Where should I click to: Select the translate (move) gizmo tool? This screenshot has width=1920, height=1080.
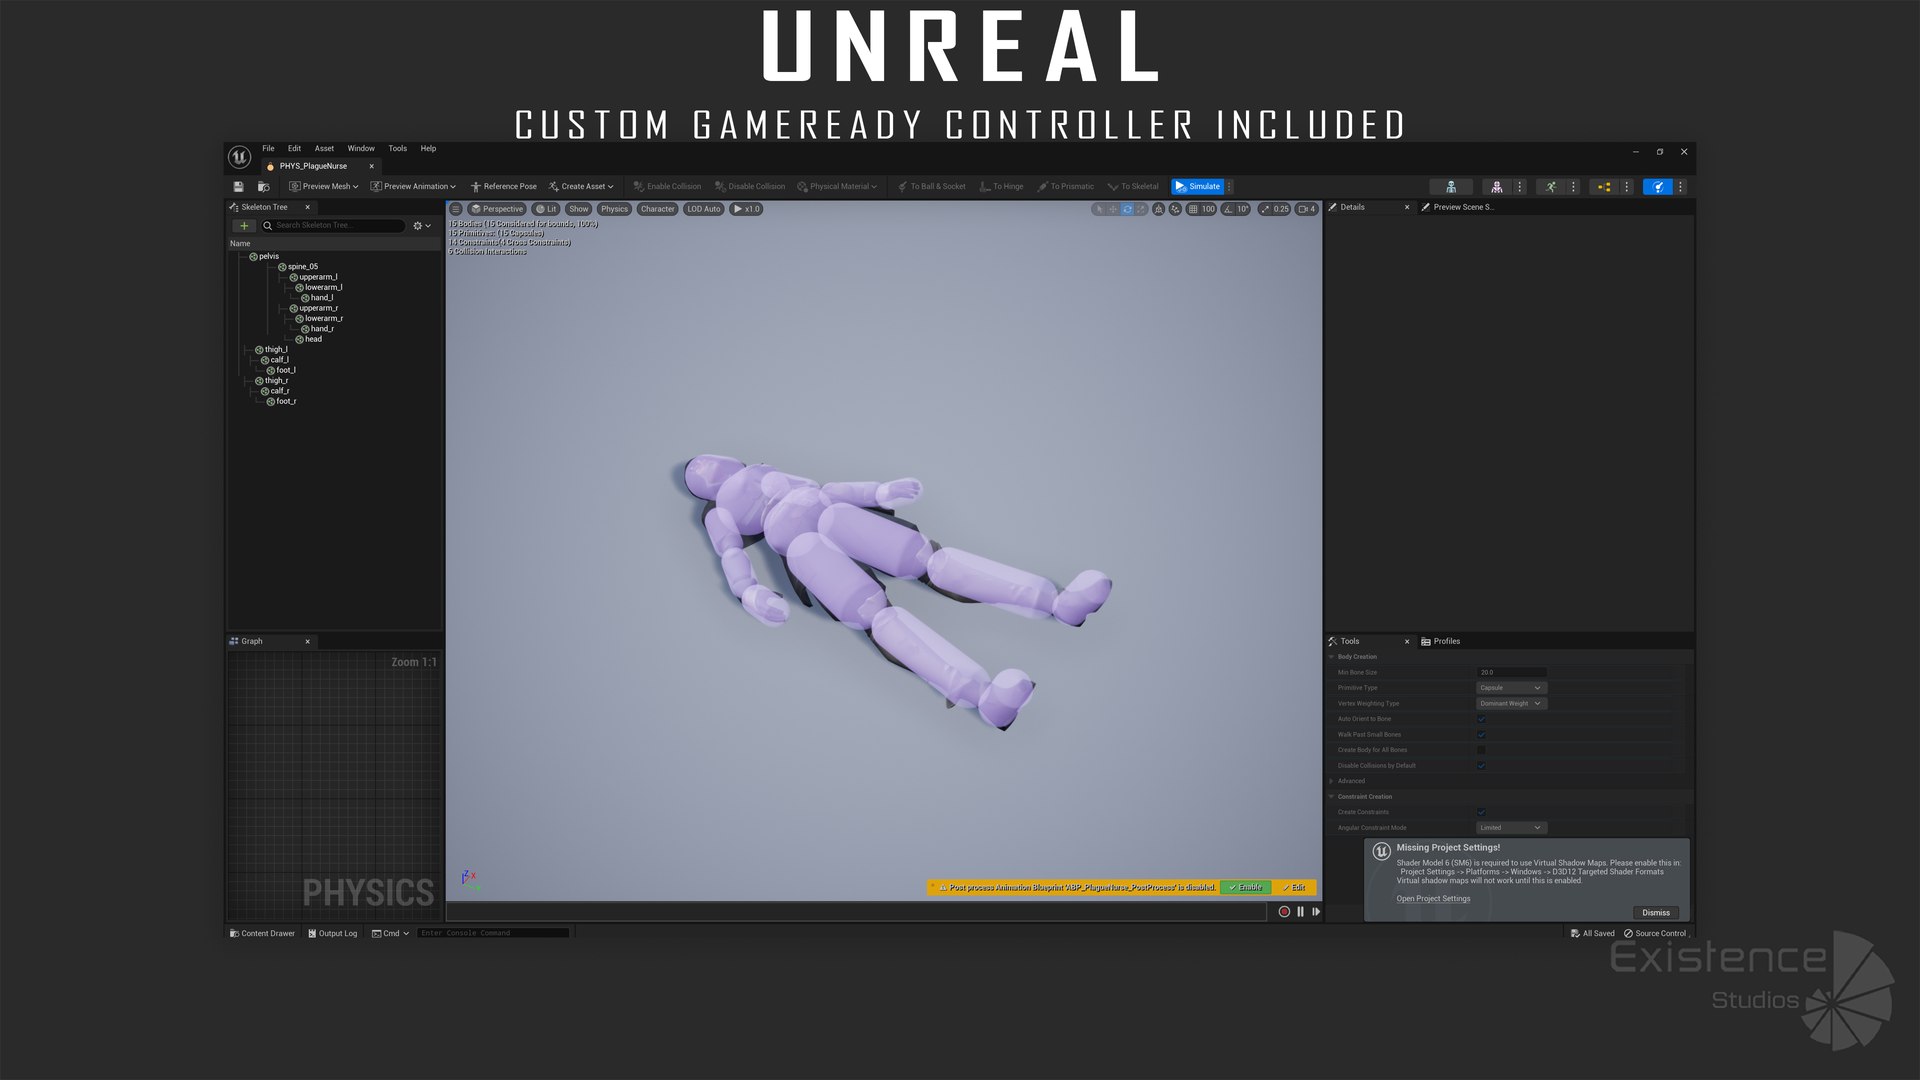[x=1113, y=209]
